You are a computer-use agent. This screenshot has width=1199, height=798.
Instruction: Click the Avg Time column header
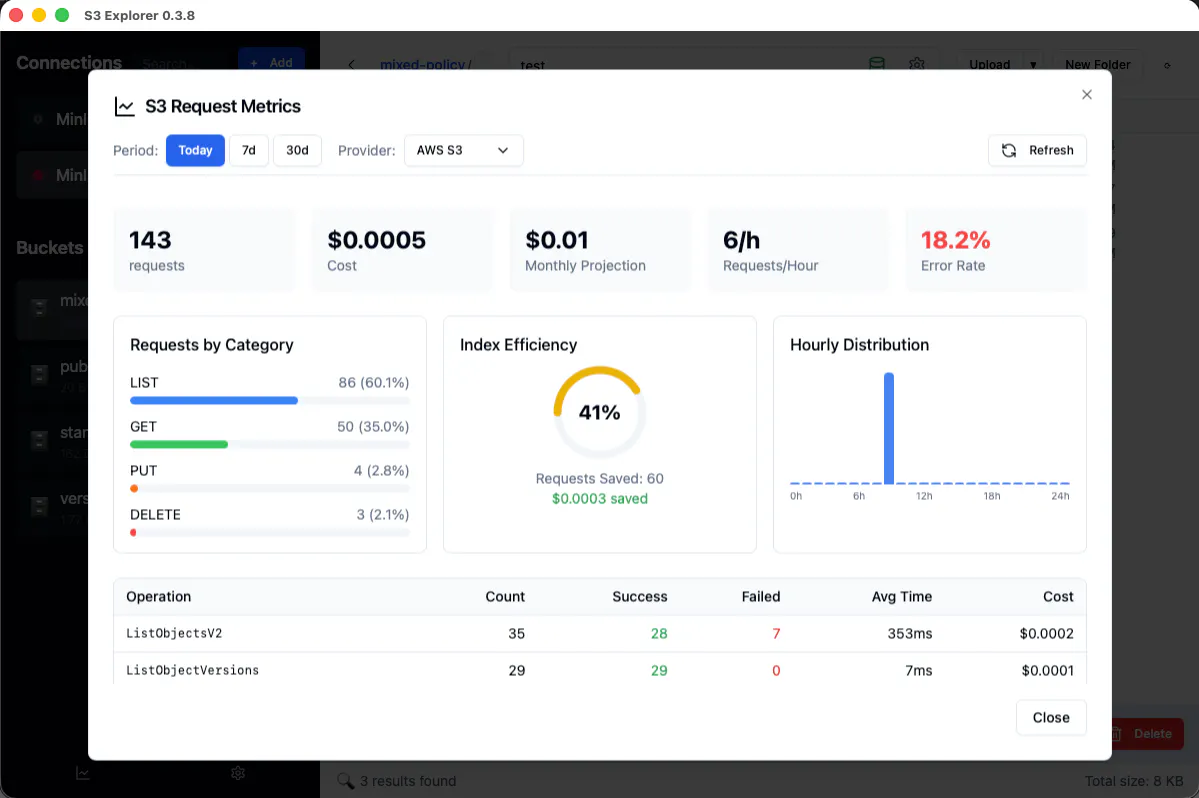point(902,597)
